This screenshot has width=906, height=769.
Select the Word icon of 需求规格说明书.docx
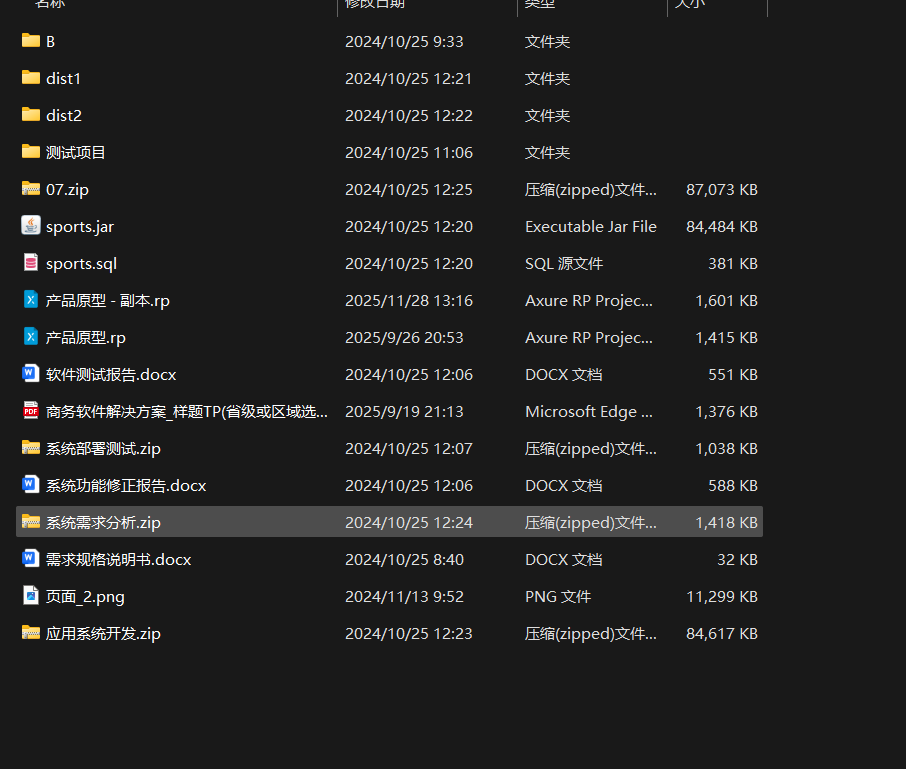[31, 559]
